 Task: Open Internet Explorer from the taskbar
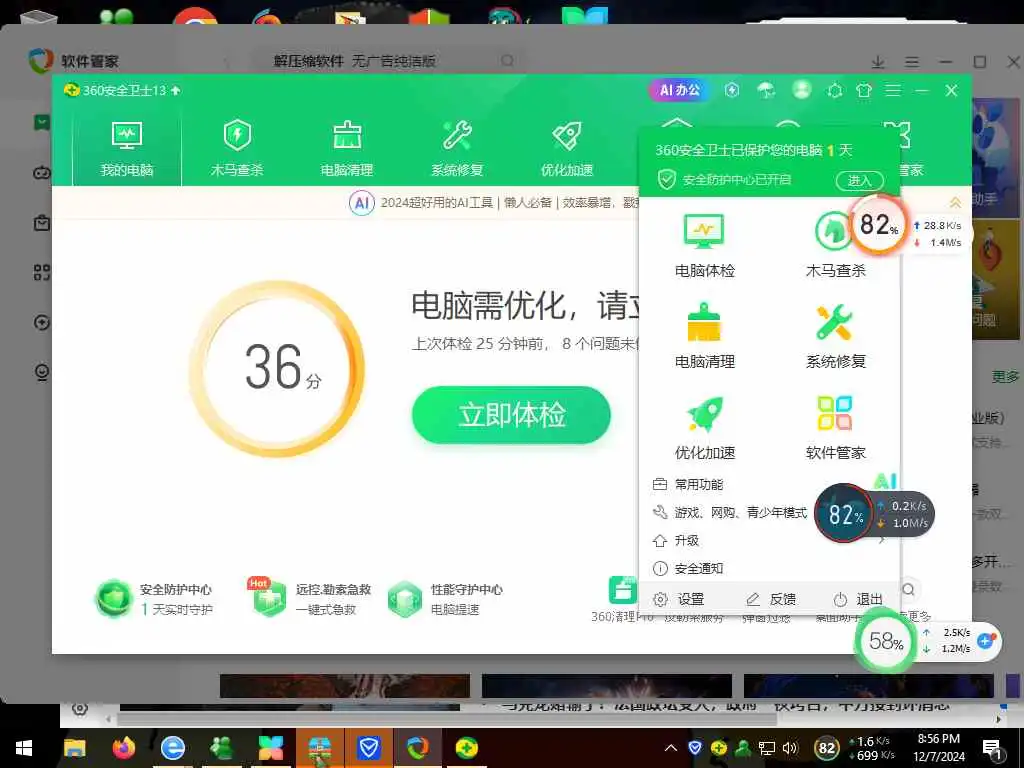coord(172,748)
